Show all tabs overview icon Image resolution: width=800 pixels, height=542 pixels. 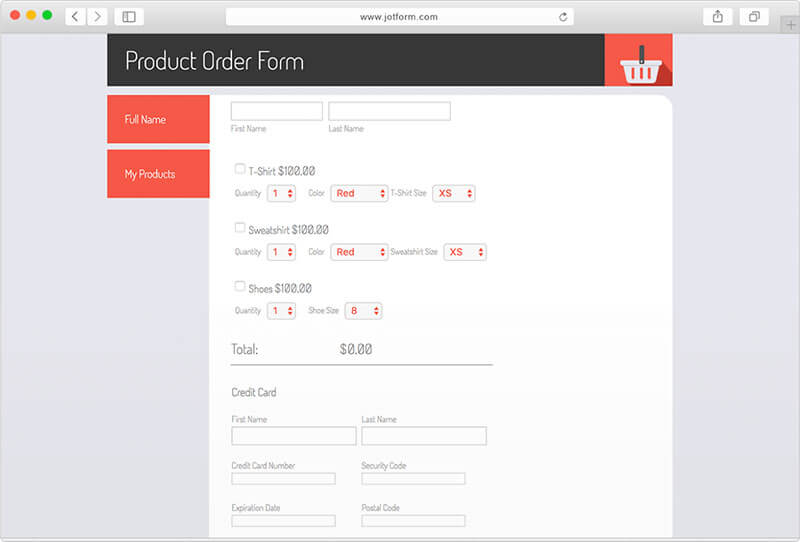pos(754,17)
